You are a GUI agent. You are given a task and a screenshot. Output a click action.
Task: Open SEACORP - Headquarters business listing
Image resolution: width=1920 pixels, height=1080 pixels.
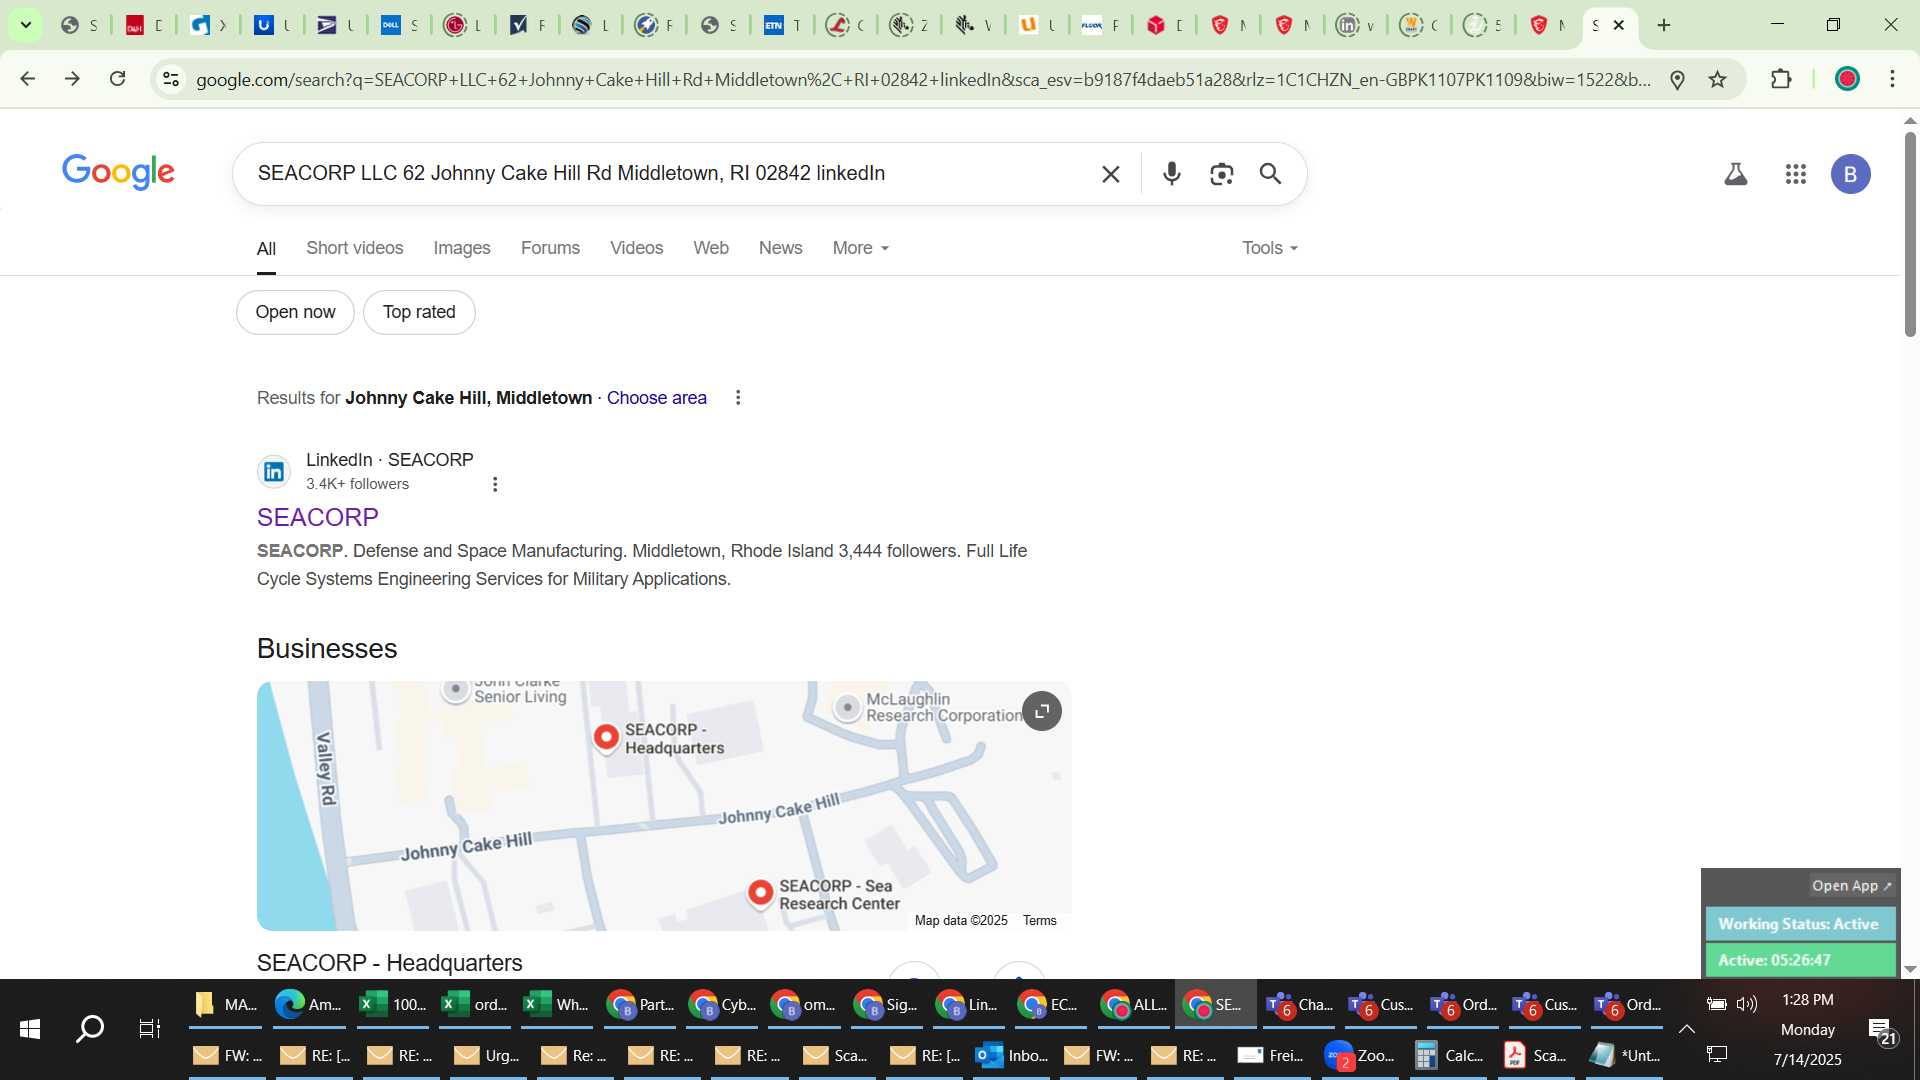(x=390, y=963)
